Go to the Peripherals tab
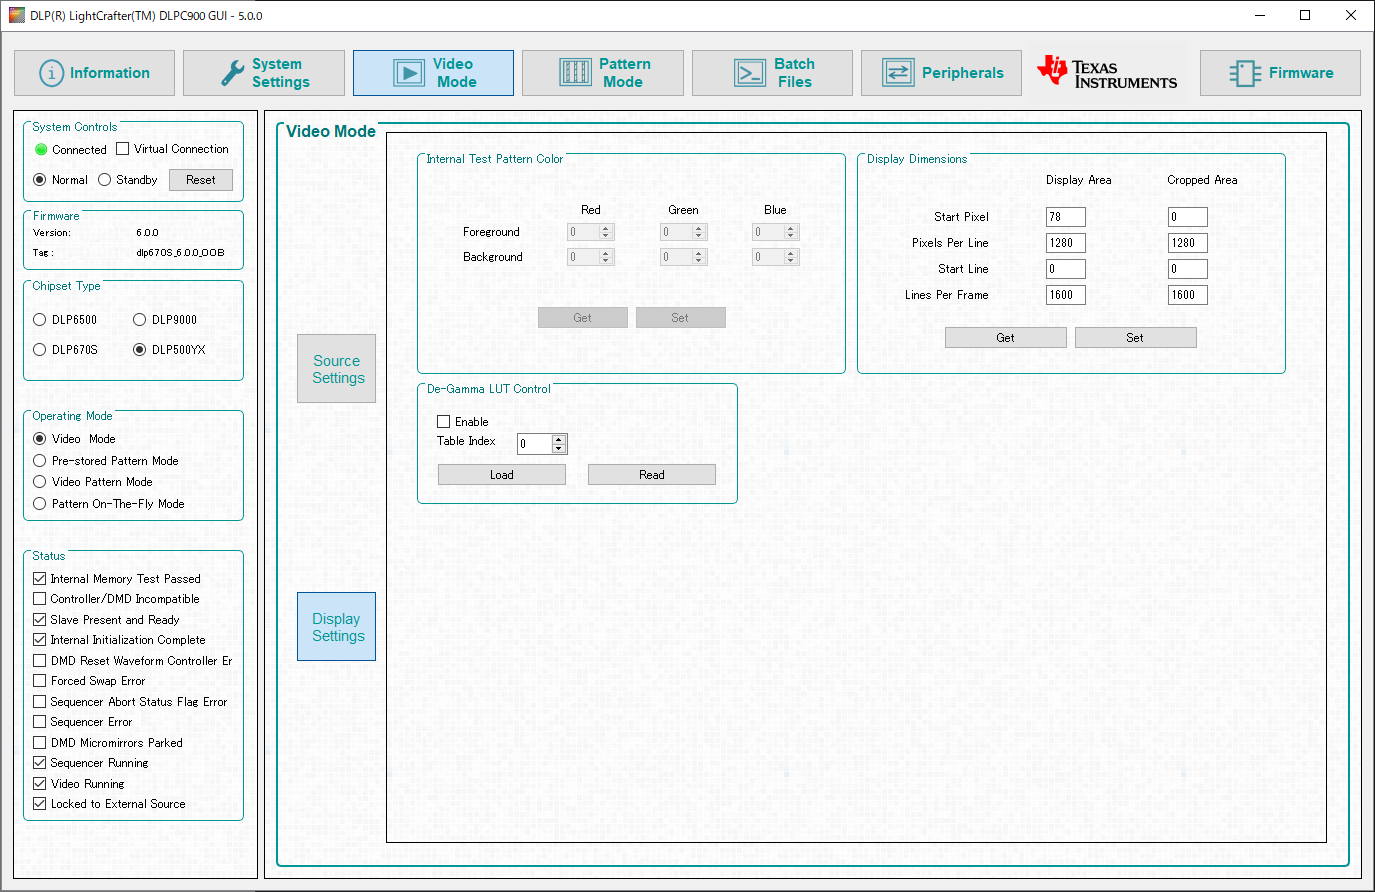The height and width of the screenshot is (892, 1375). (x=941, y=73)
